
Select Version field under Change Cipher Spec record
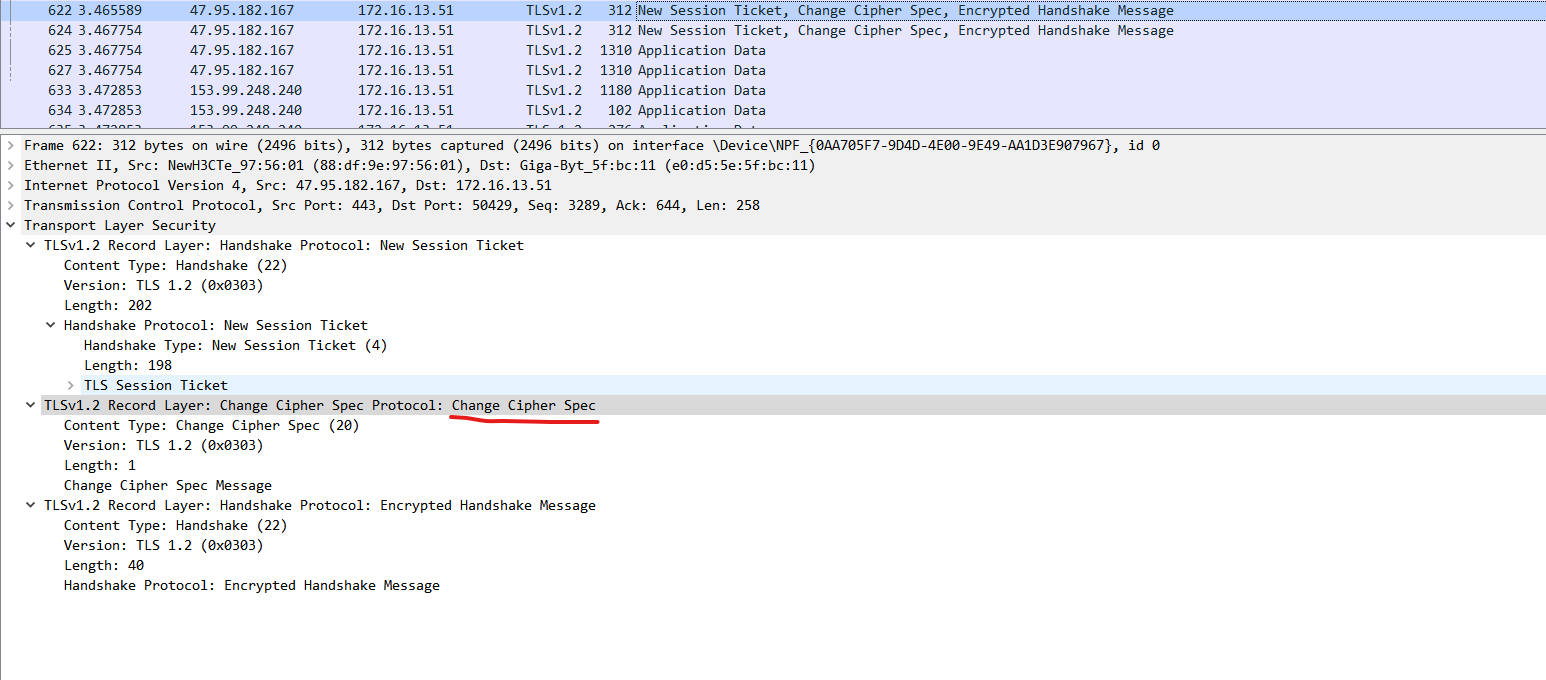[x=164, y=445]
